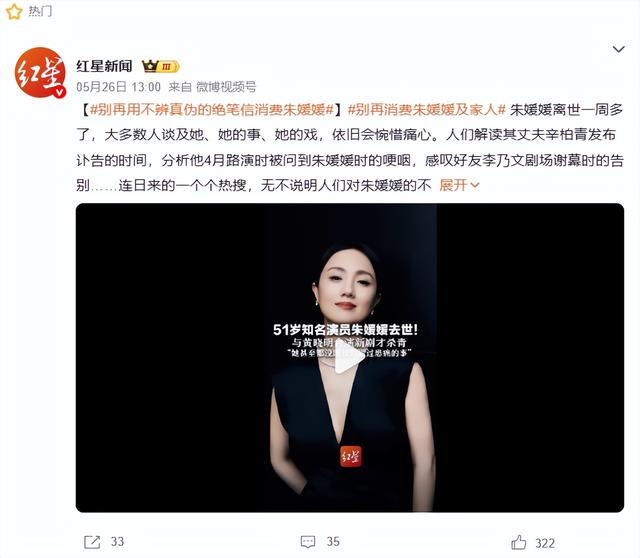This screenshot has height=558, width=640.
Task: Click the video thumbnail headline text
Action: coord(345,330)
